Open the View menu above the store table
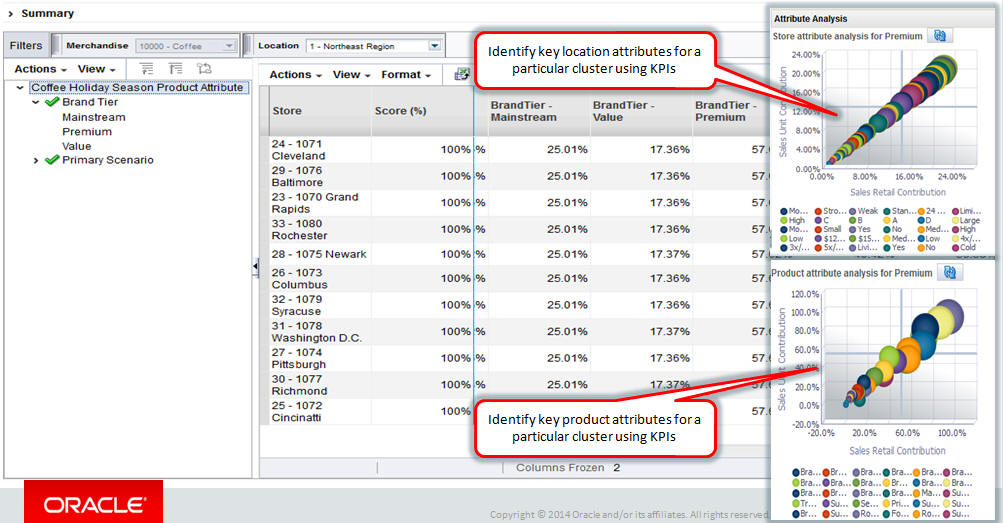The image size is (1003, 523). pos(351,74)
